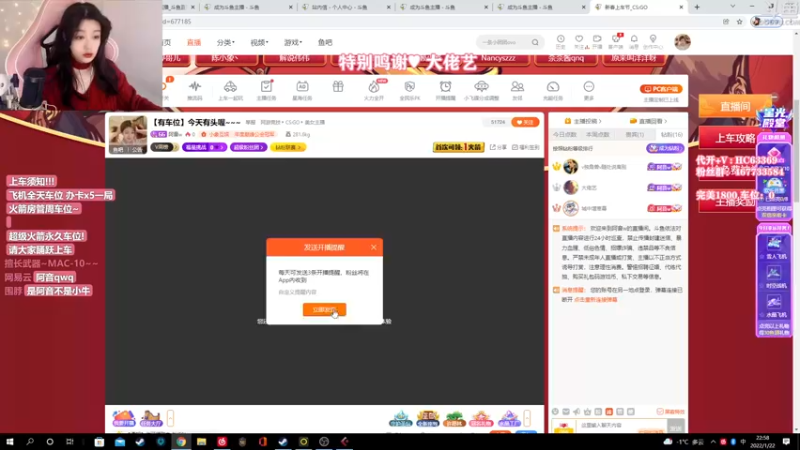The width and height of the screenshot is (800, 450).
Task: Click the bookmark star in address bar
Action: click(739, 21)
